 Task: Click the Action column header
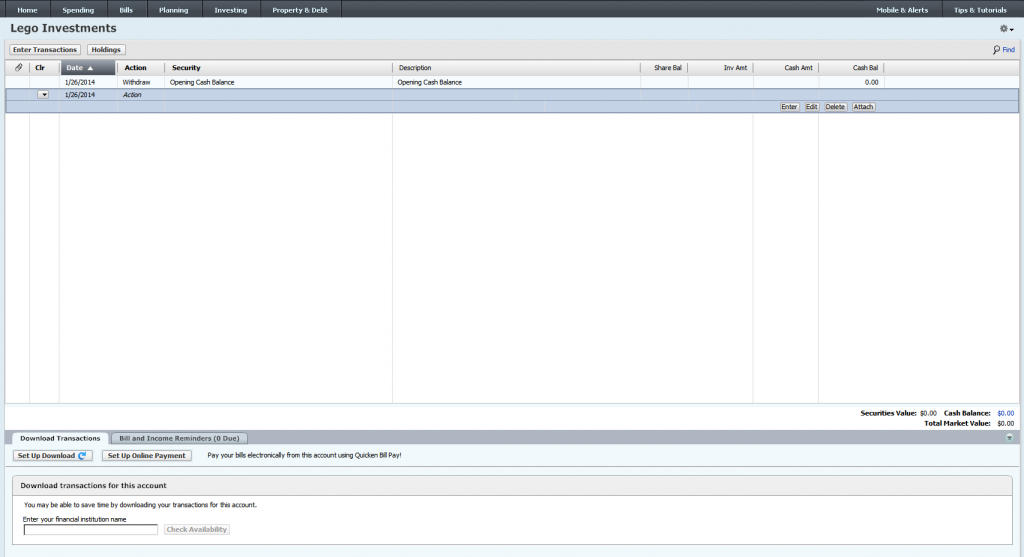(136, 67)
